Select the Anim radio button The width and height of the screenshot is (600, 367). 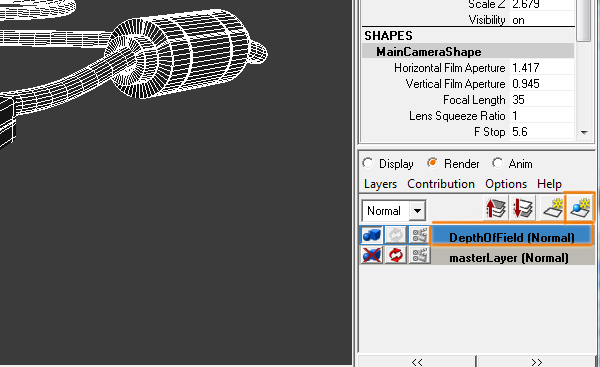click(497, 163)
